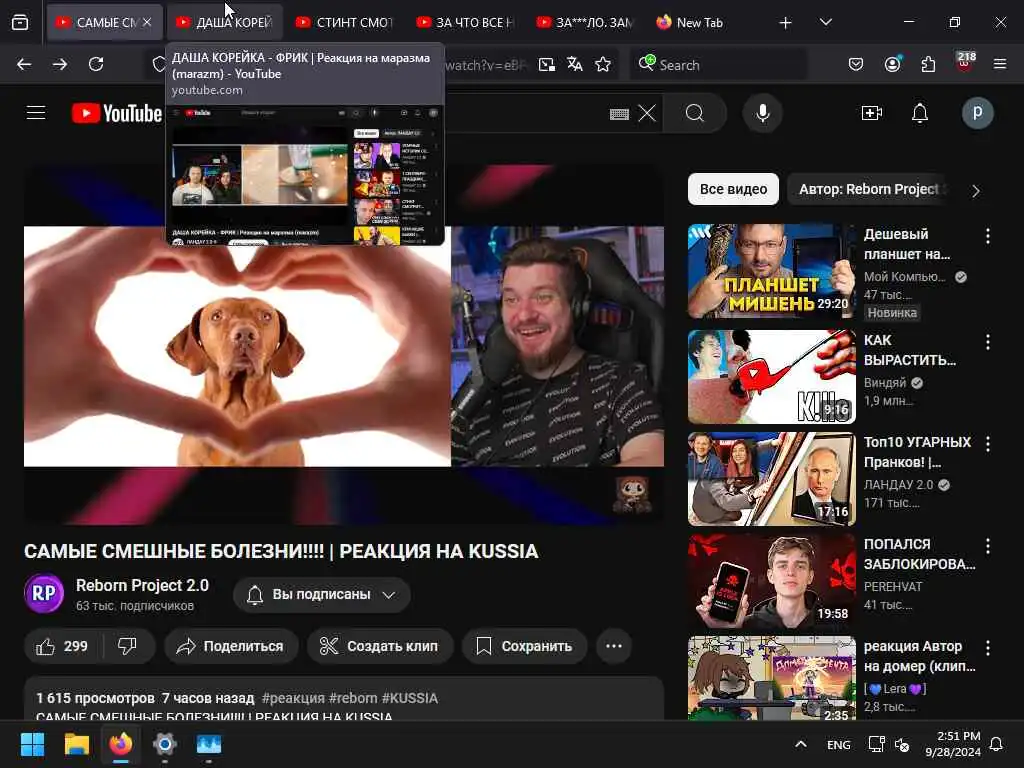The width and height of the screenshot is (1024, 768).
Task: Go forward to next page
Action: pyautogui.click(x=60, y=64)
